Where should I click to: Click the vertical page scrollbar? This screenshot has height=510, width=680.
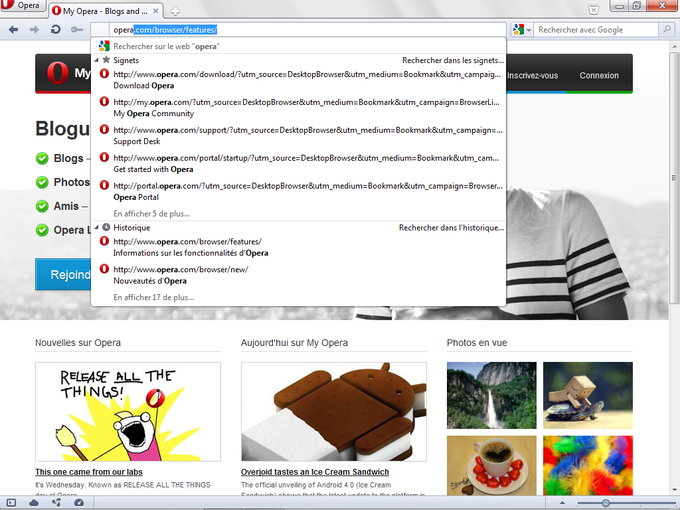pyautogui.click(x=674, y=177)
